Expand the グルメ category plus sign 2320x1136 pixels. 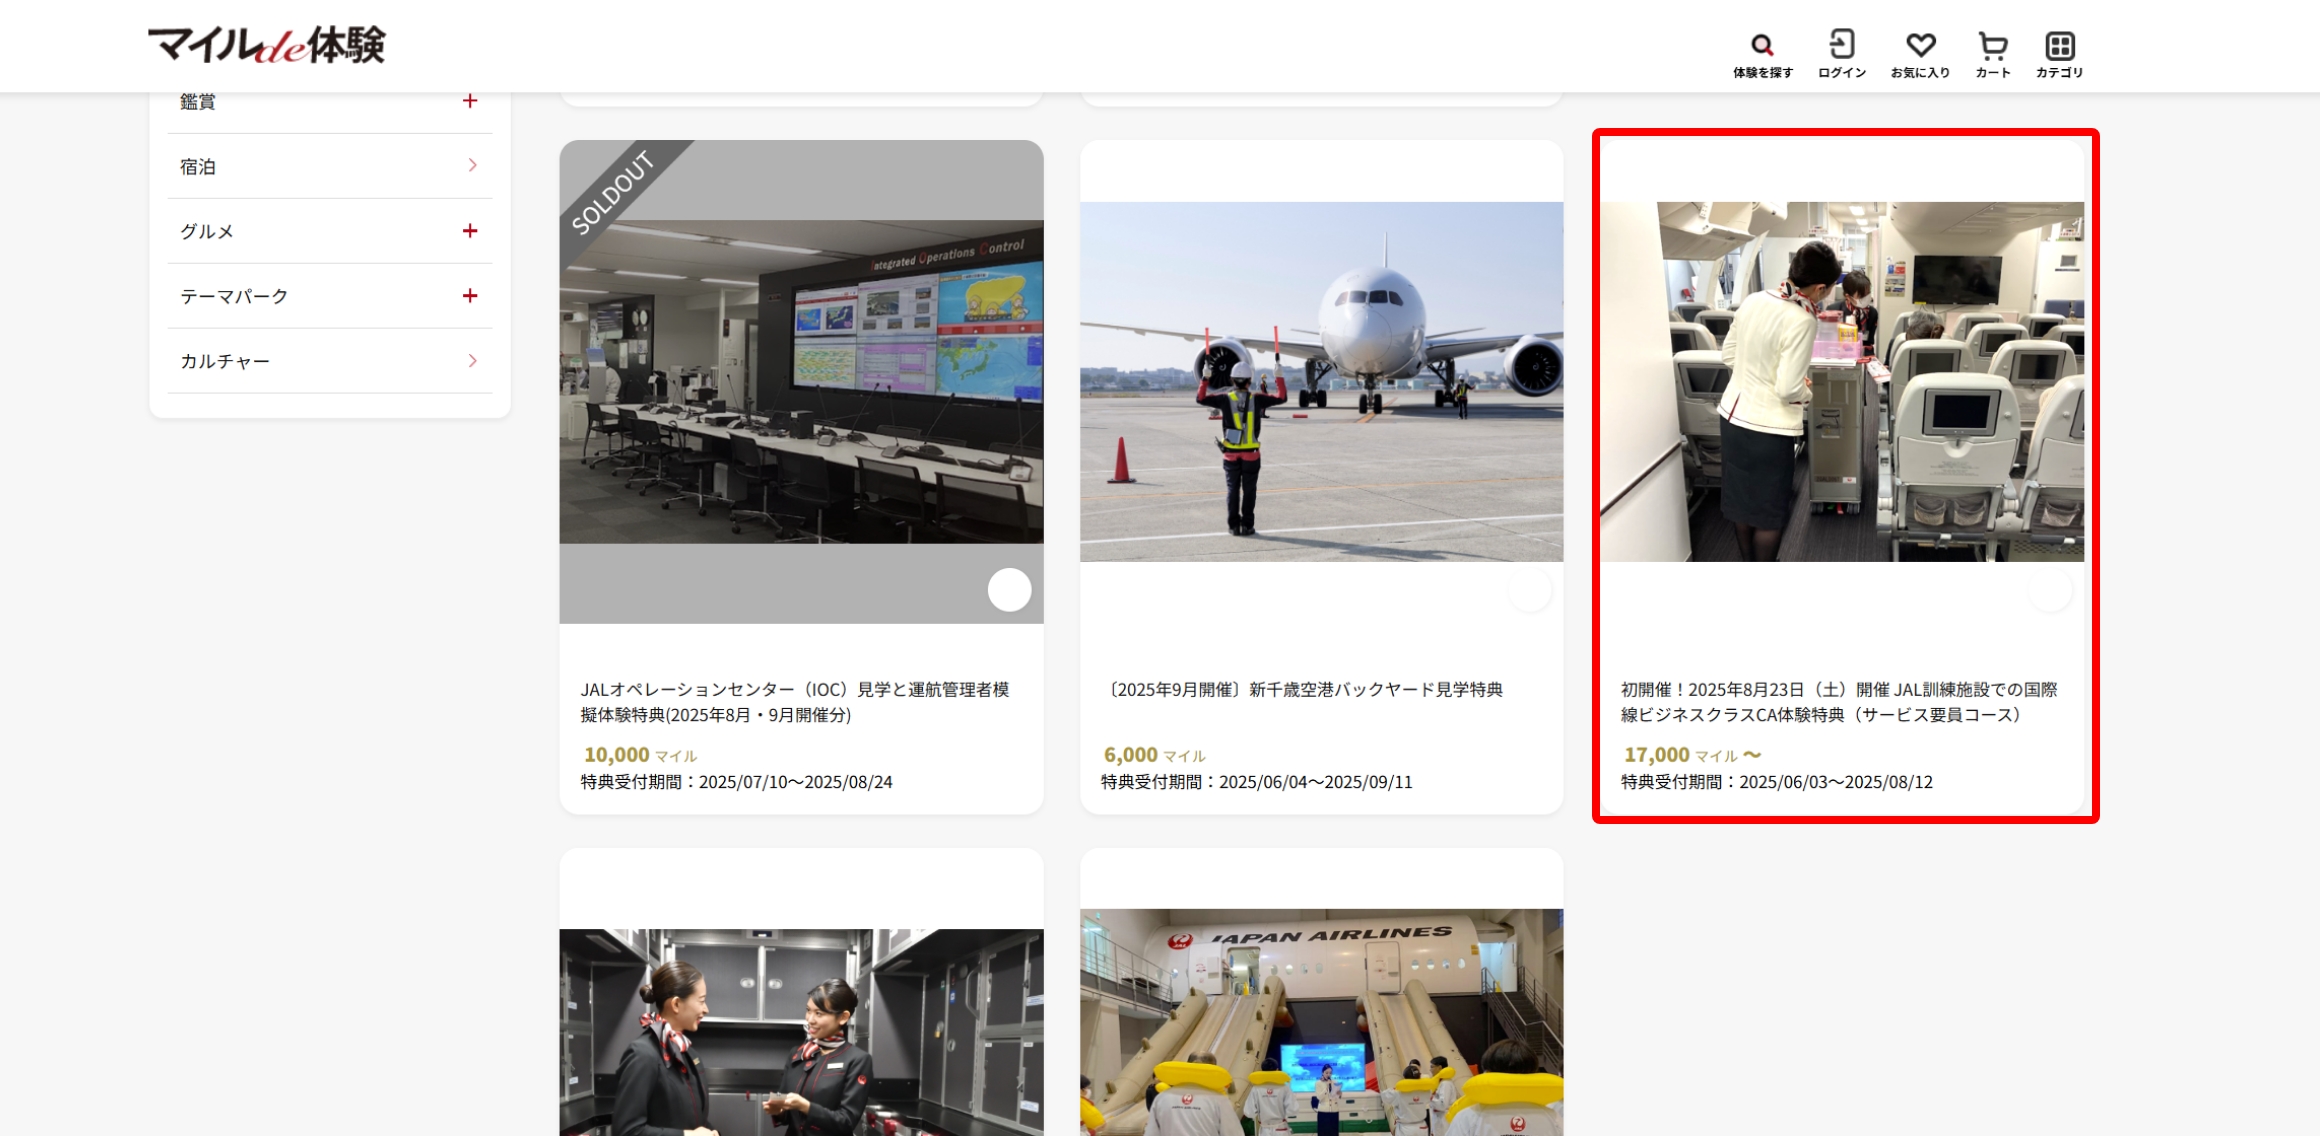pos(470,231)
